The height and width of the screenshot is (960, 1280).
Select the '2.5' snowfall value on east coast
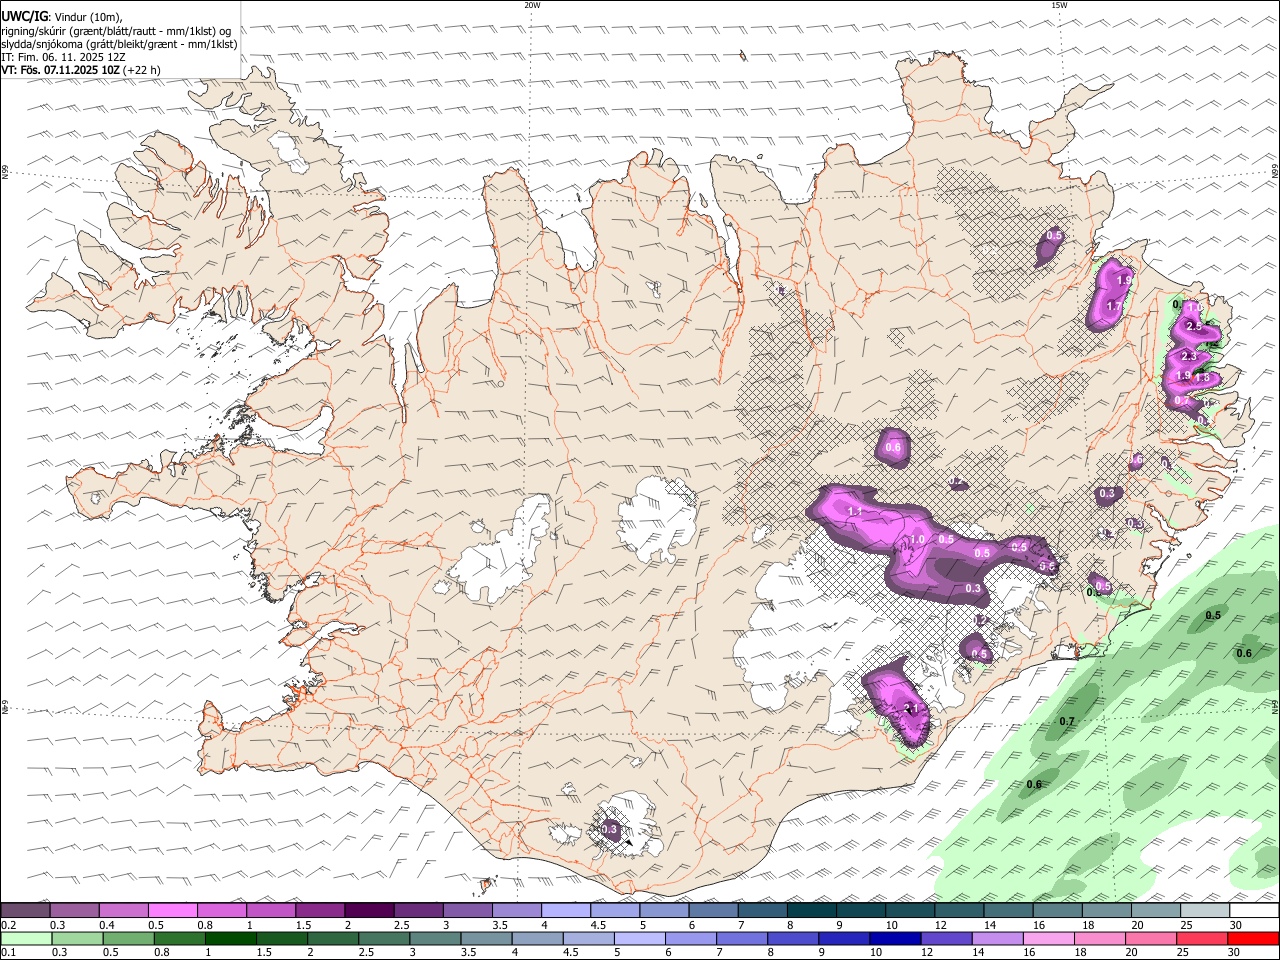point(1193,327)
